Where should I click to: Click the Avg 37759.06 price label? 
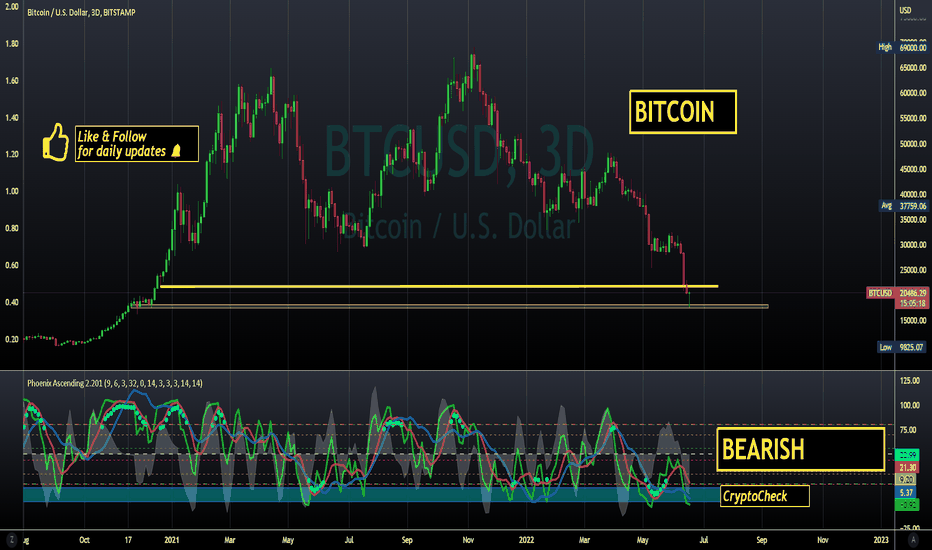(x=903, y=206)
